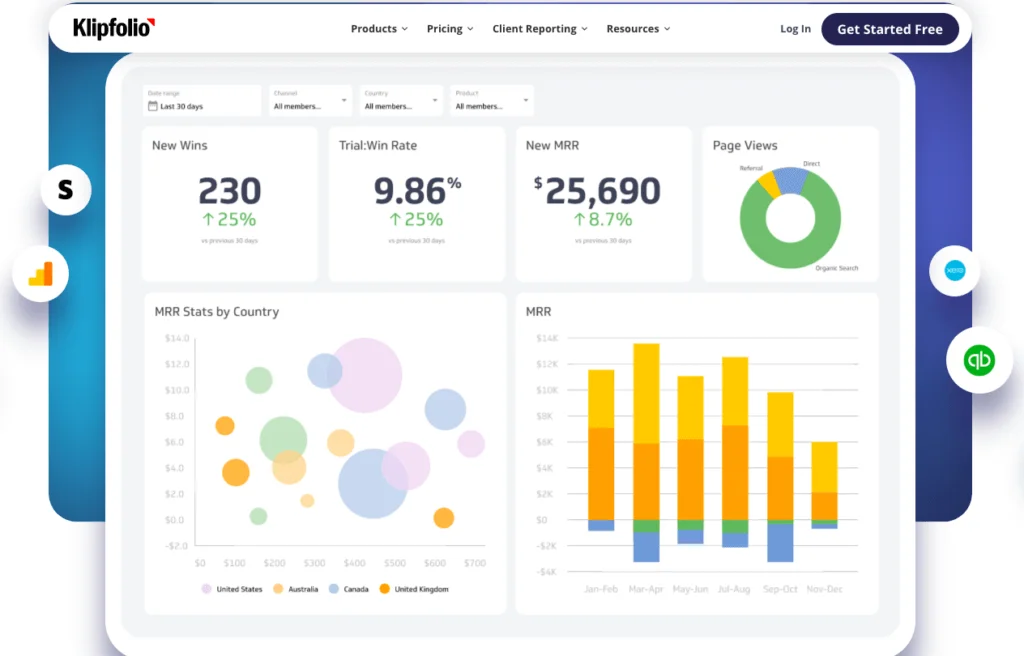Click the calendar icon in date range
Image resolution: width=1024 pixels, height=656 pixels.
(x=153, y=106)
